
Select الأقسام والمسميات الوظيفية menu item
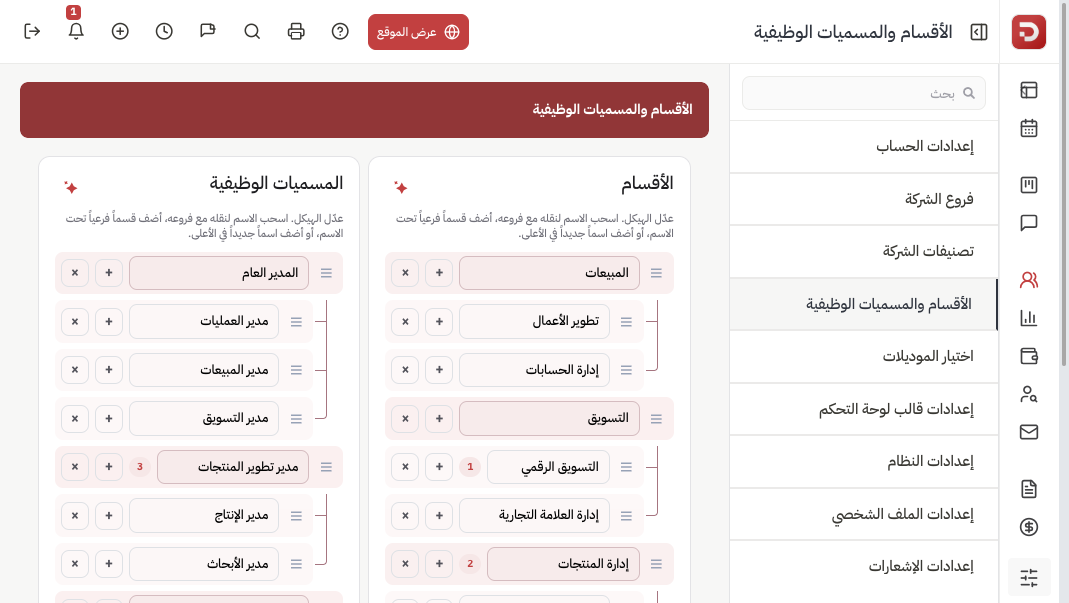pyautogui.click(x=864, y=304)
